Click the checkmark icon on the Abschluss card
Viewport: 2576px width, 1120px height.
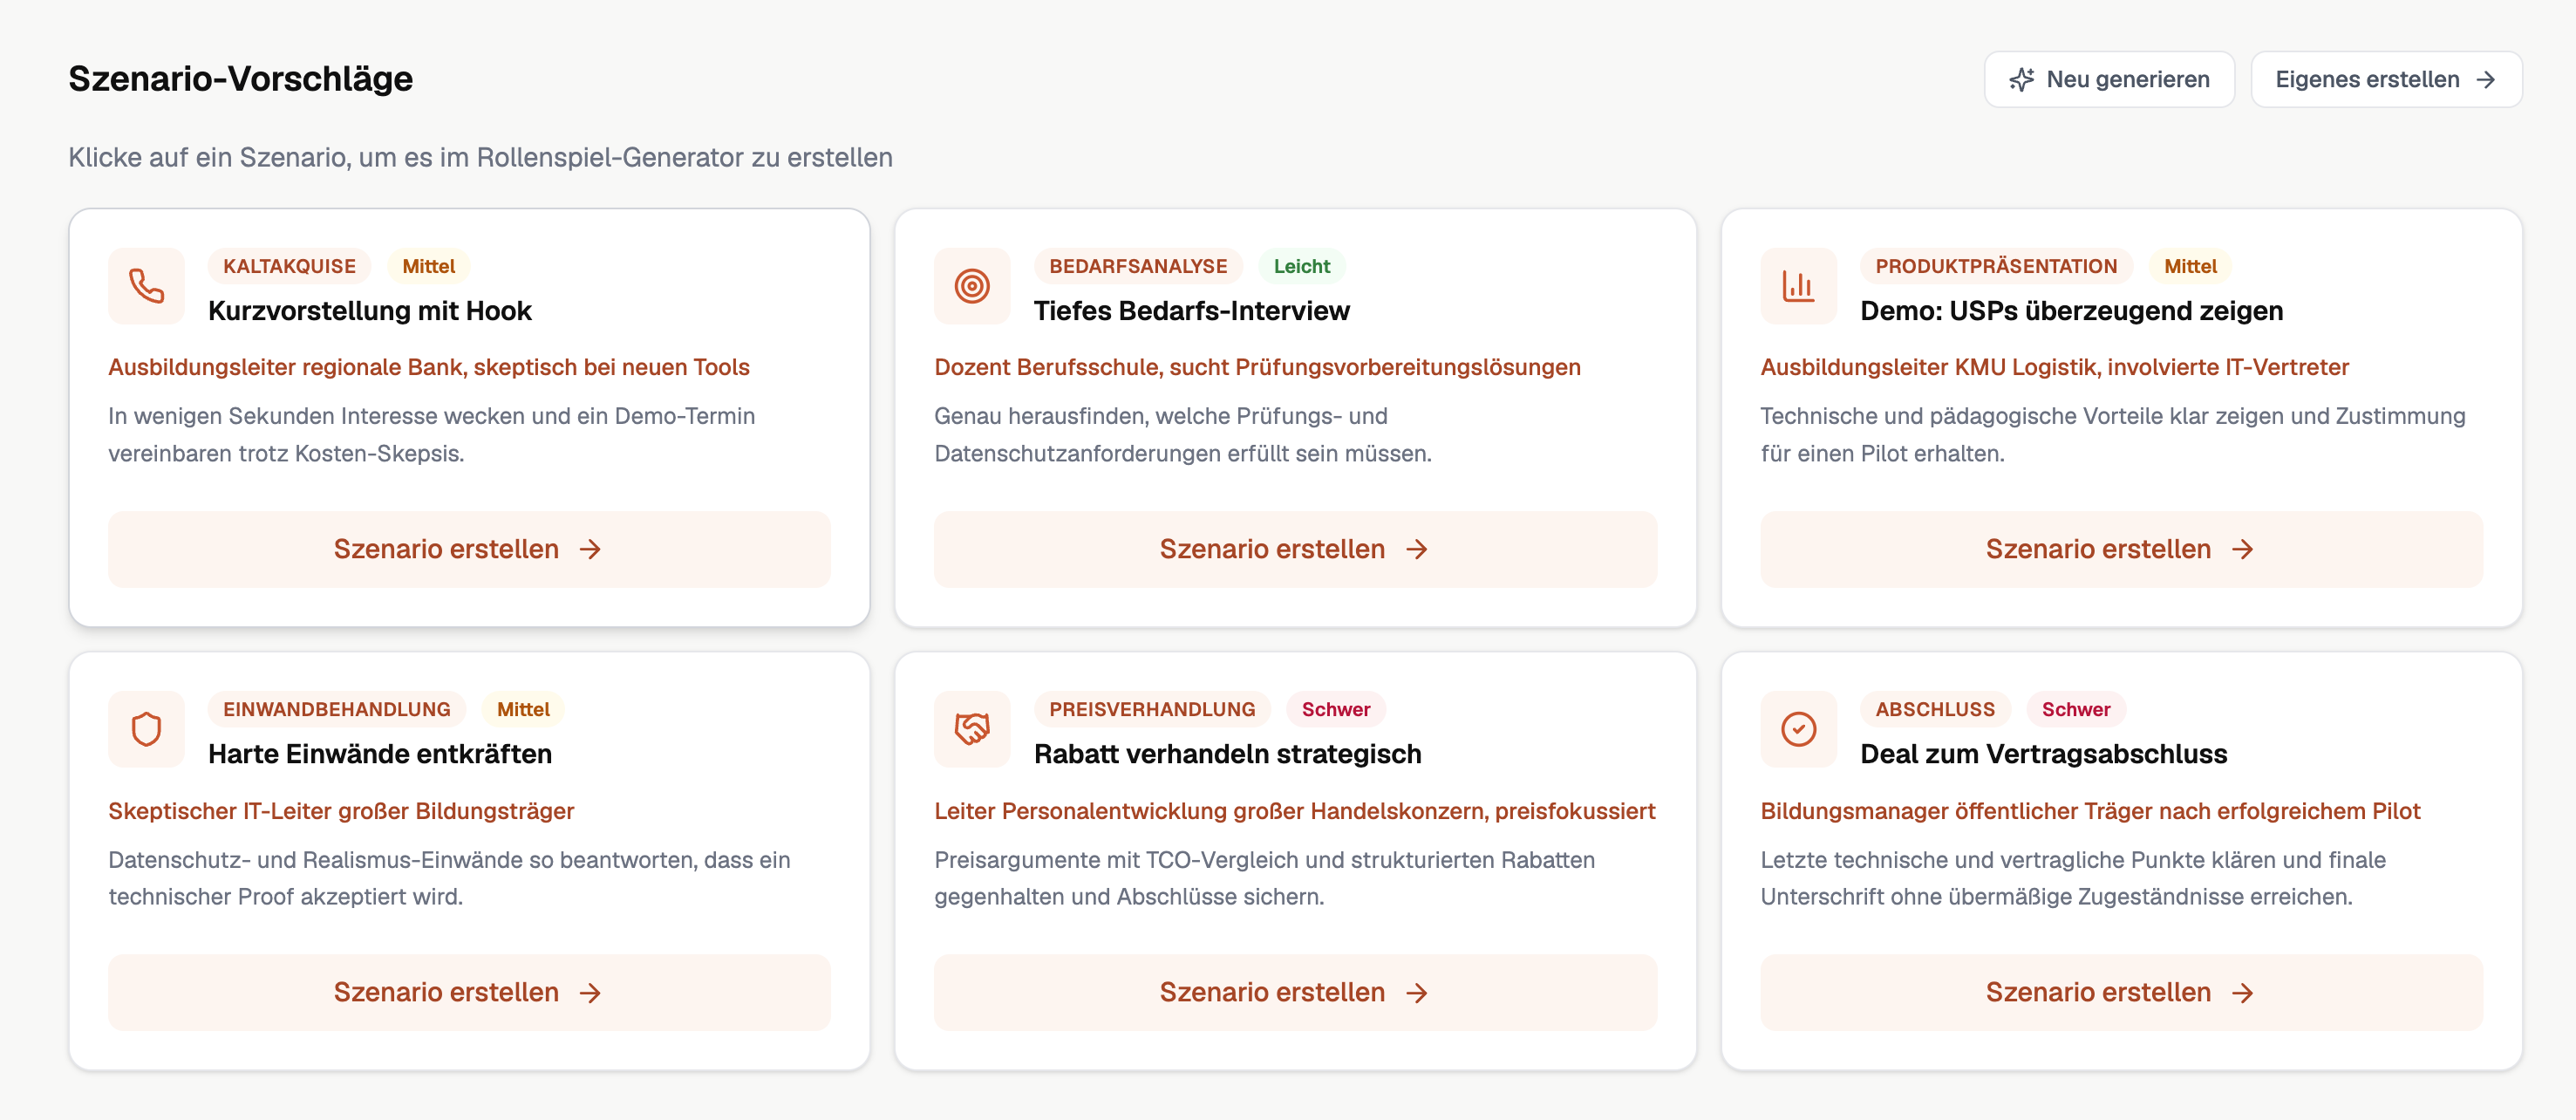[x=1798, y=729]
